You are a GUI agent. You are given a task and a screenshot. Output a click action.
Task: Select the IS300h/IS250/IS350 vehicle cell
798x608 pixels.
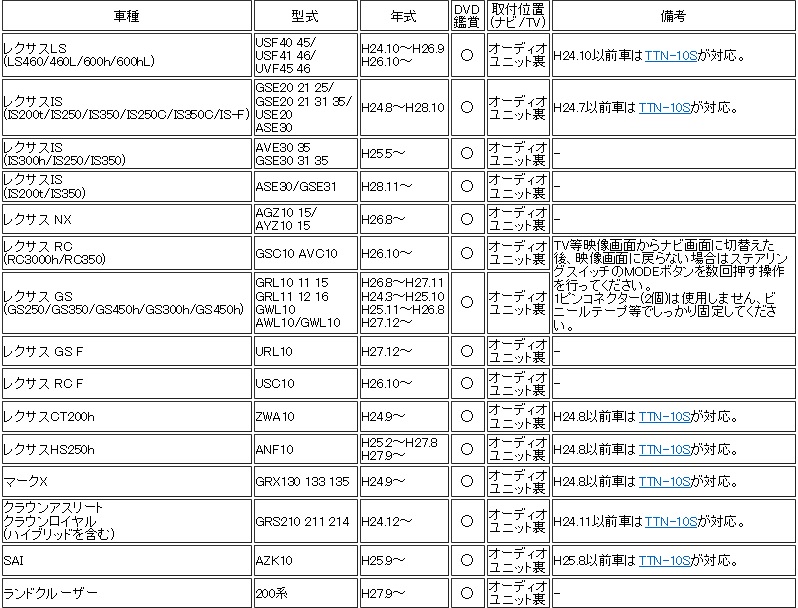point(127,153)
